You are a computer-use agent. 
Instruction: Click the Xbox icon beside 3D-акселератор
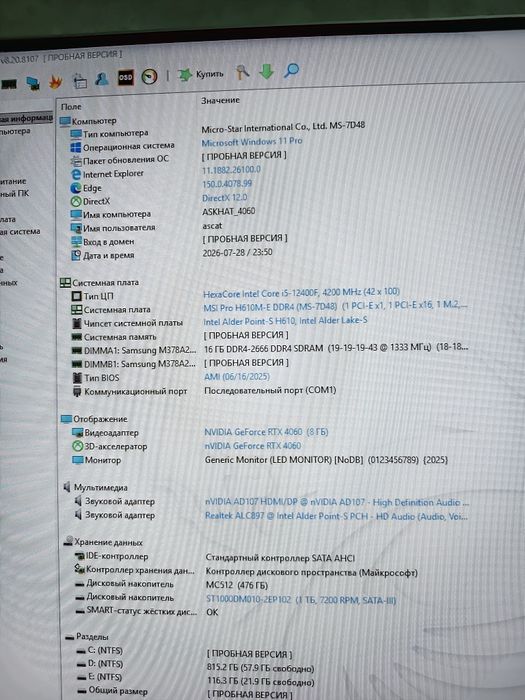[x=78, y=446]
